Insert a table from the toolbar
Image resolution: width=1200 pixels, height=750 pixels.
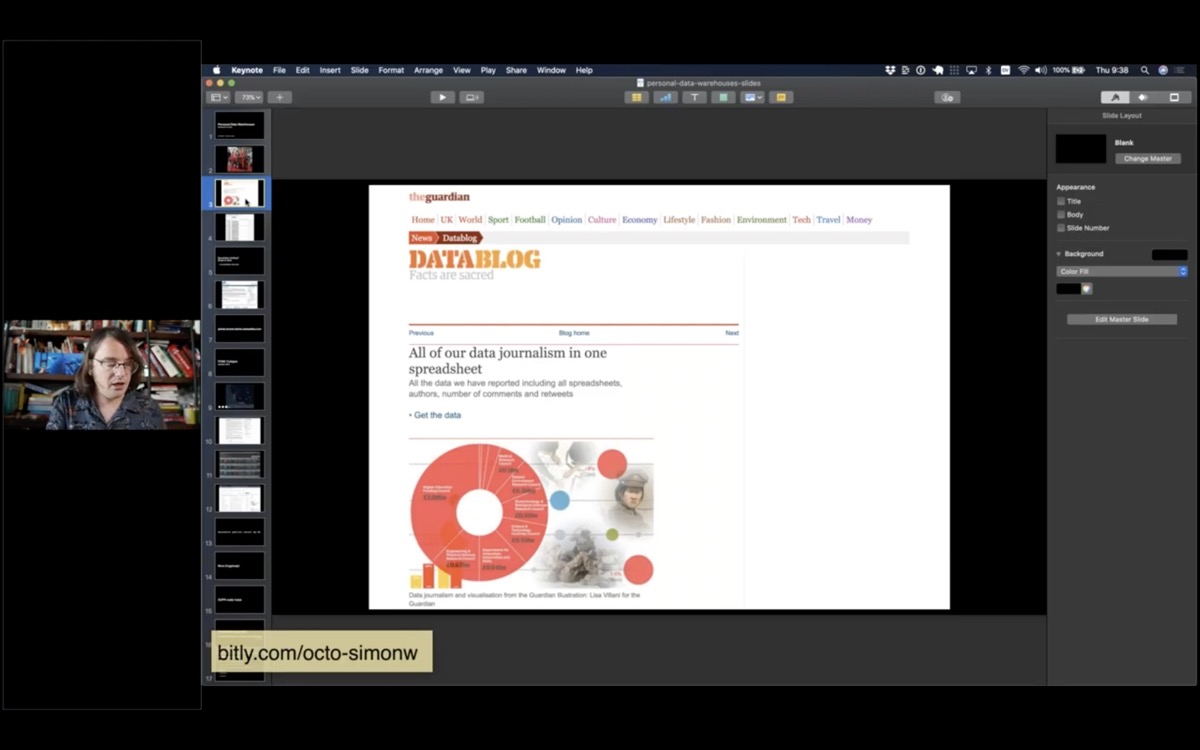[x=636, y=97]
